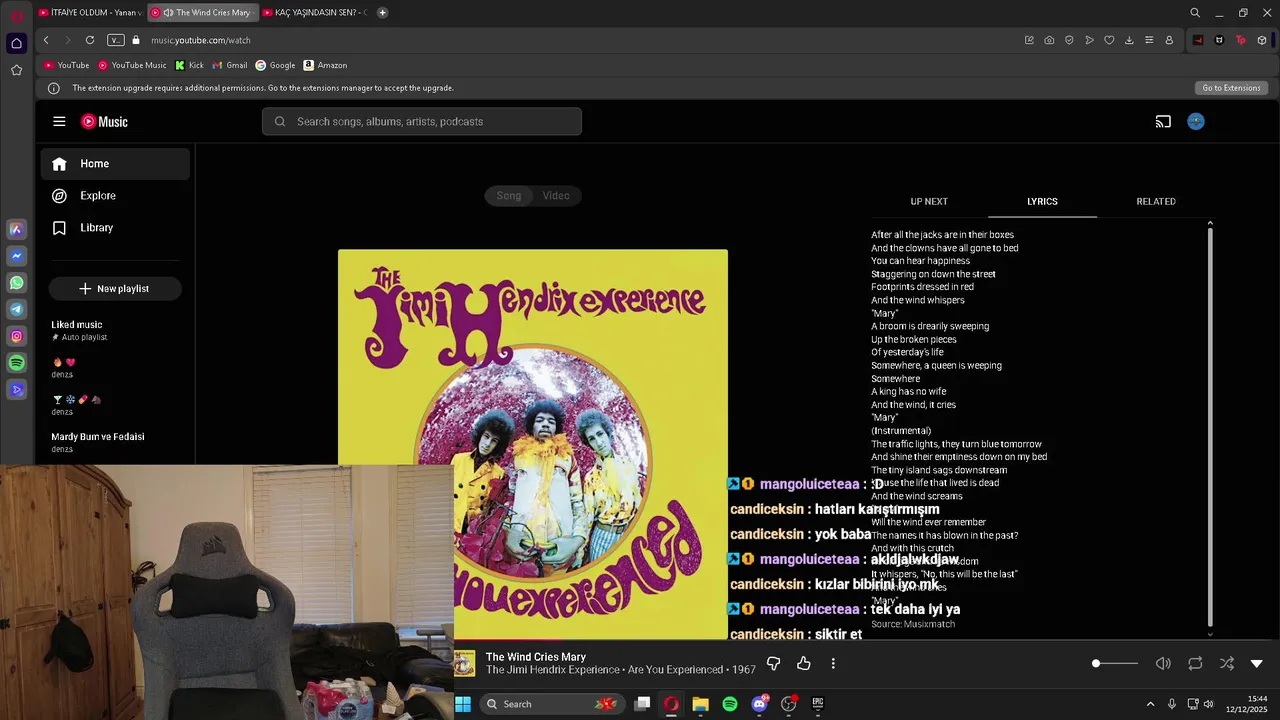Open the browser downloads icon
The height and width of the screenshot is (720, 1280).
(x=1129, y=40)
